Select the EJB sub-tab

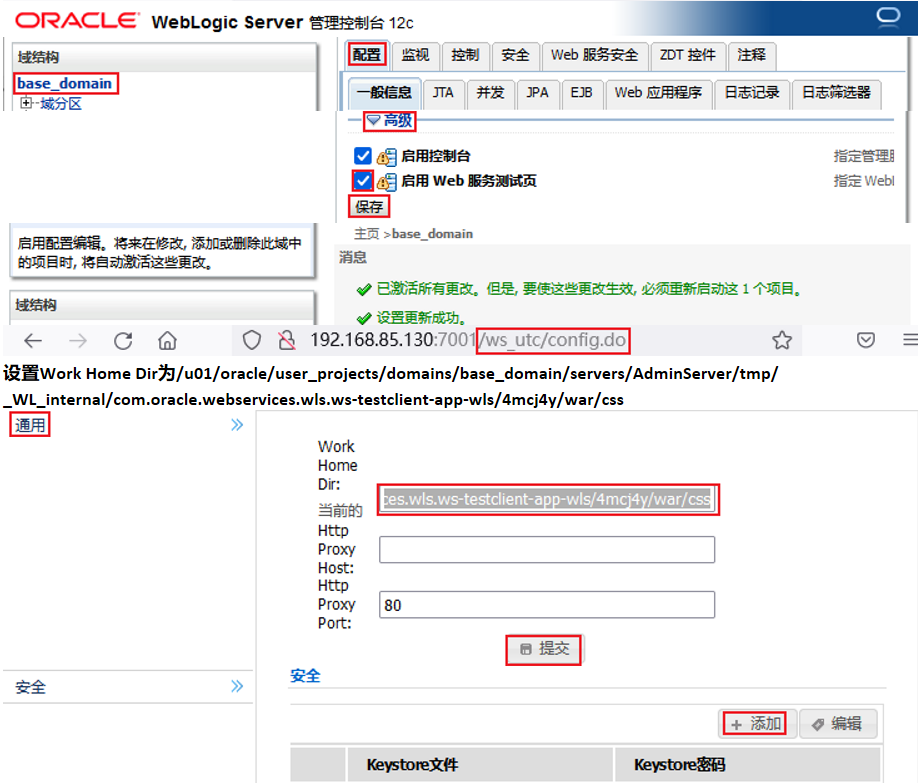click(x=582, y=93)
